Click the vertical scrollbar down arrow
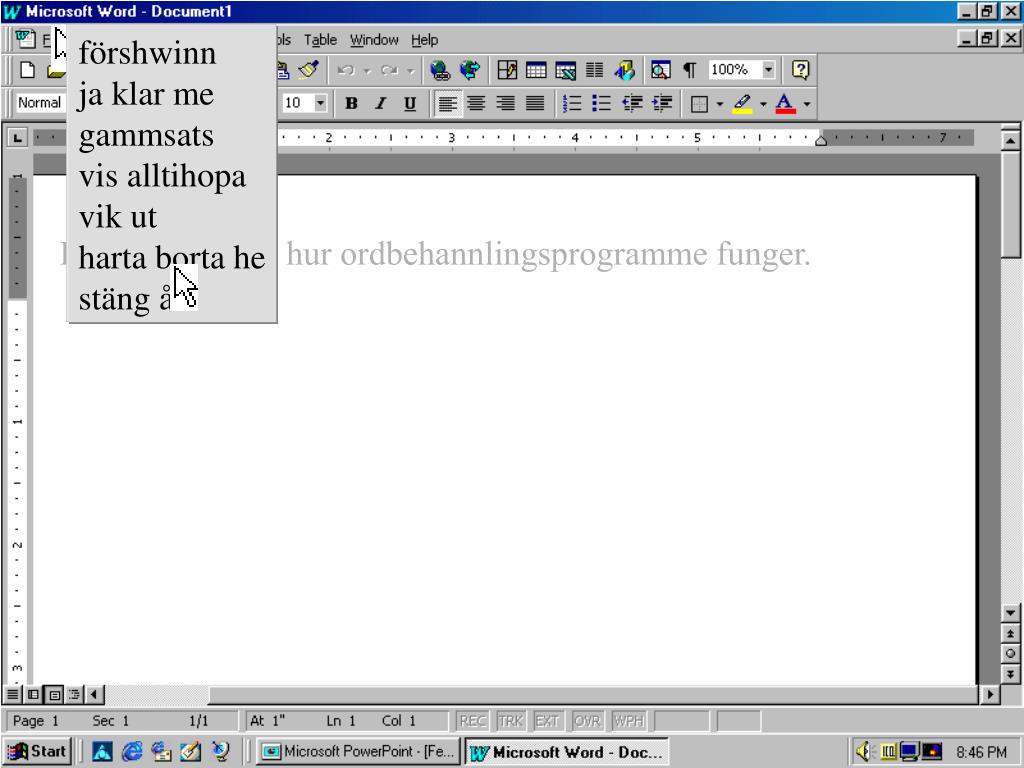 pos(1010,613)
